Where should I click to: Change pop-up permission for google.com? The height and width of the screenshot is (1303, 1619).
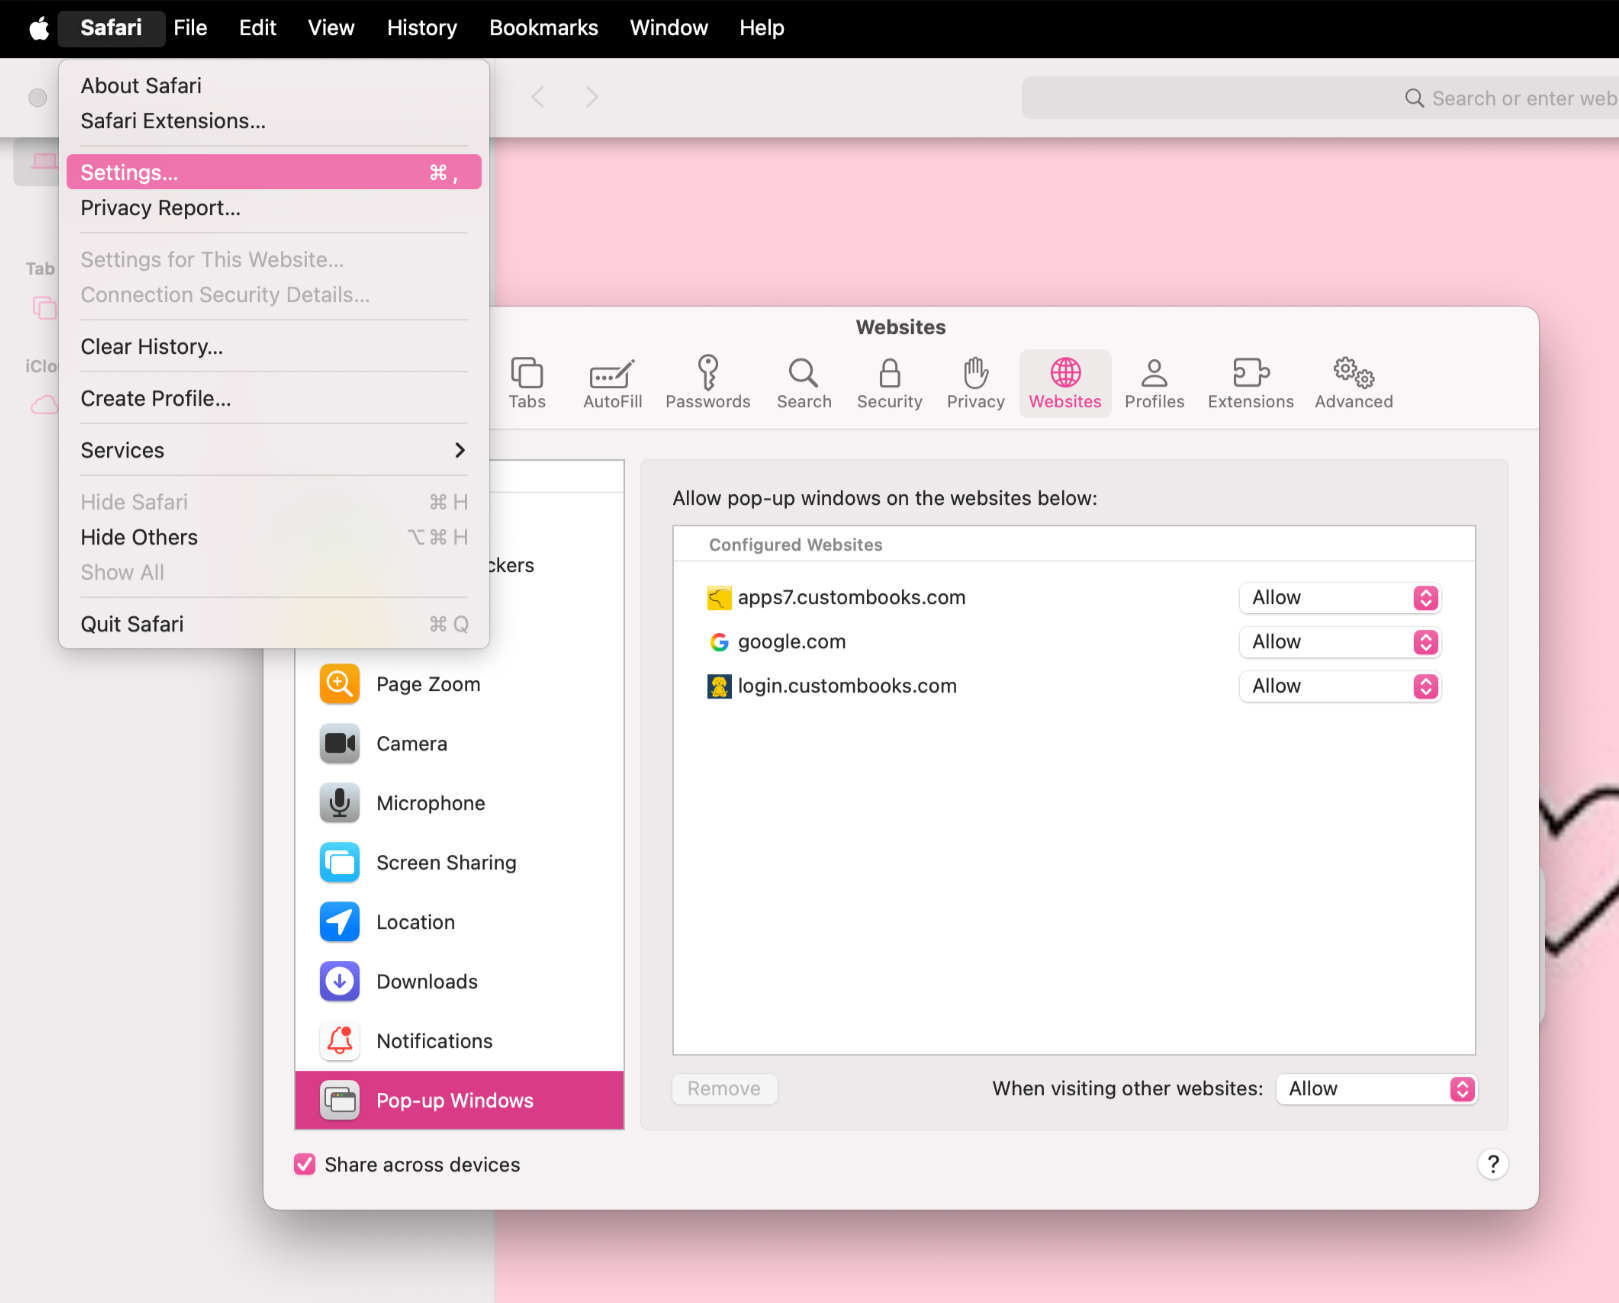tap(1339, 642)
